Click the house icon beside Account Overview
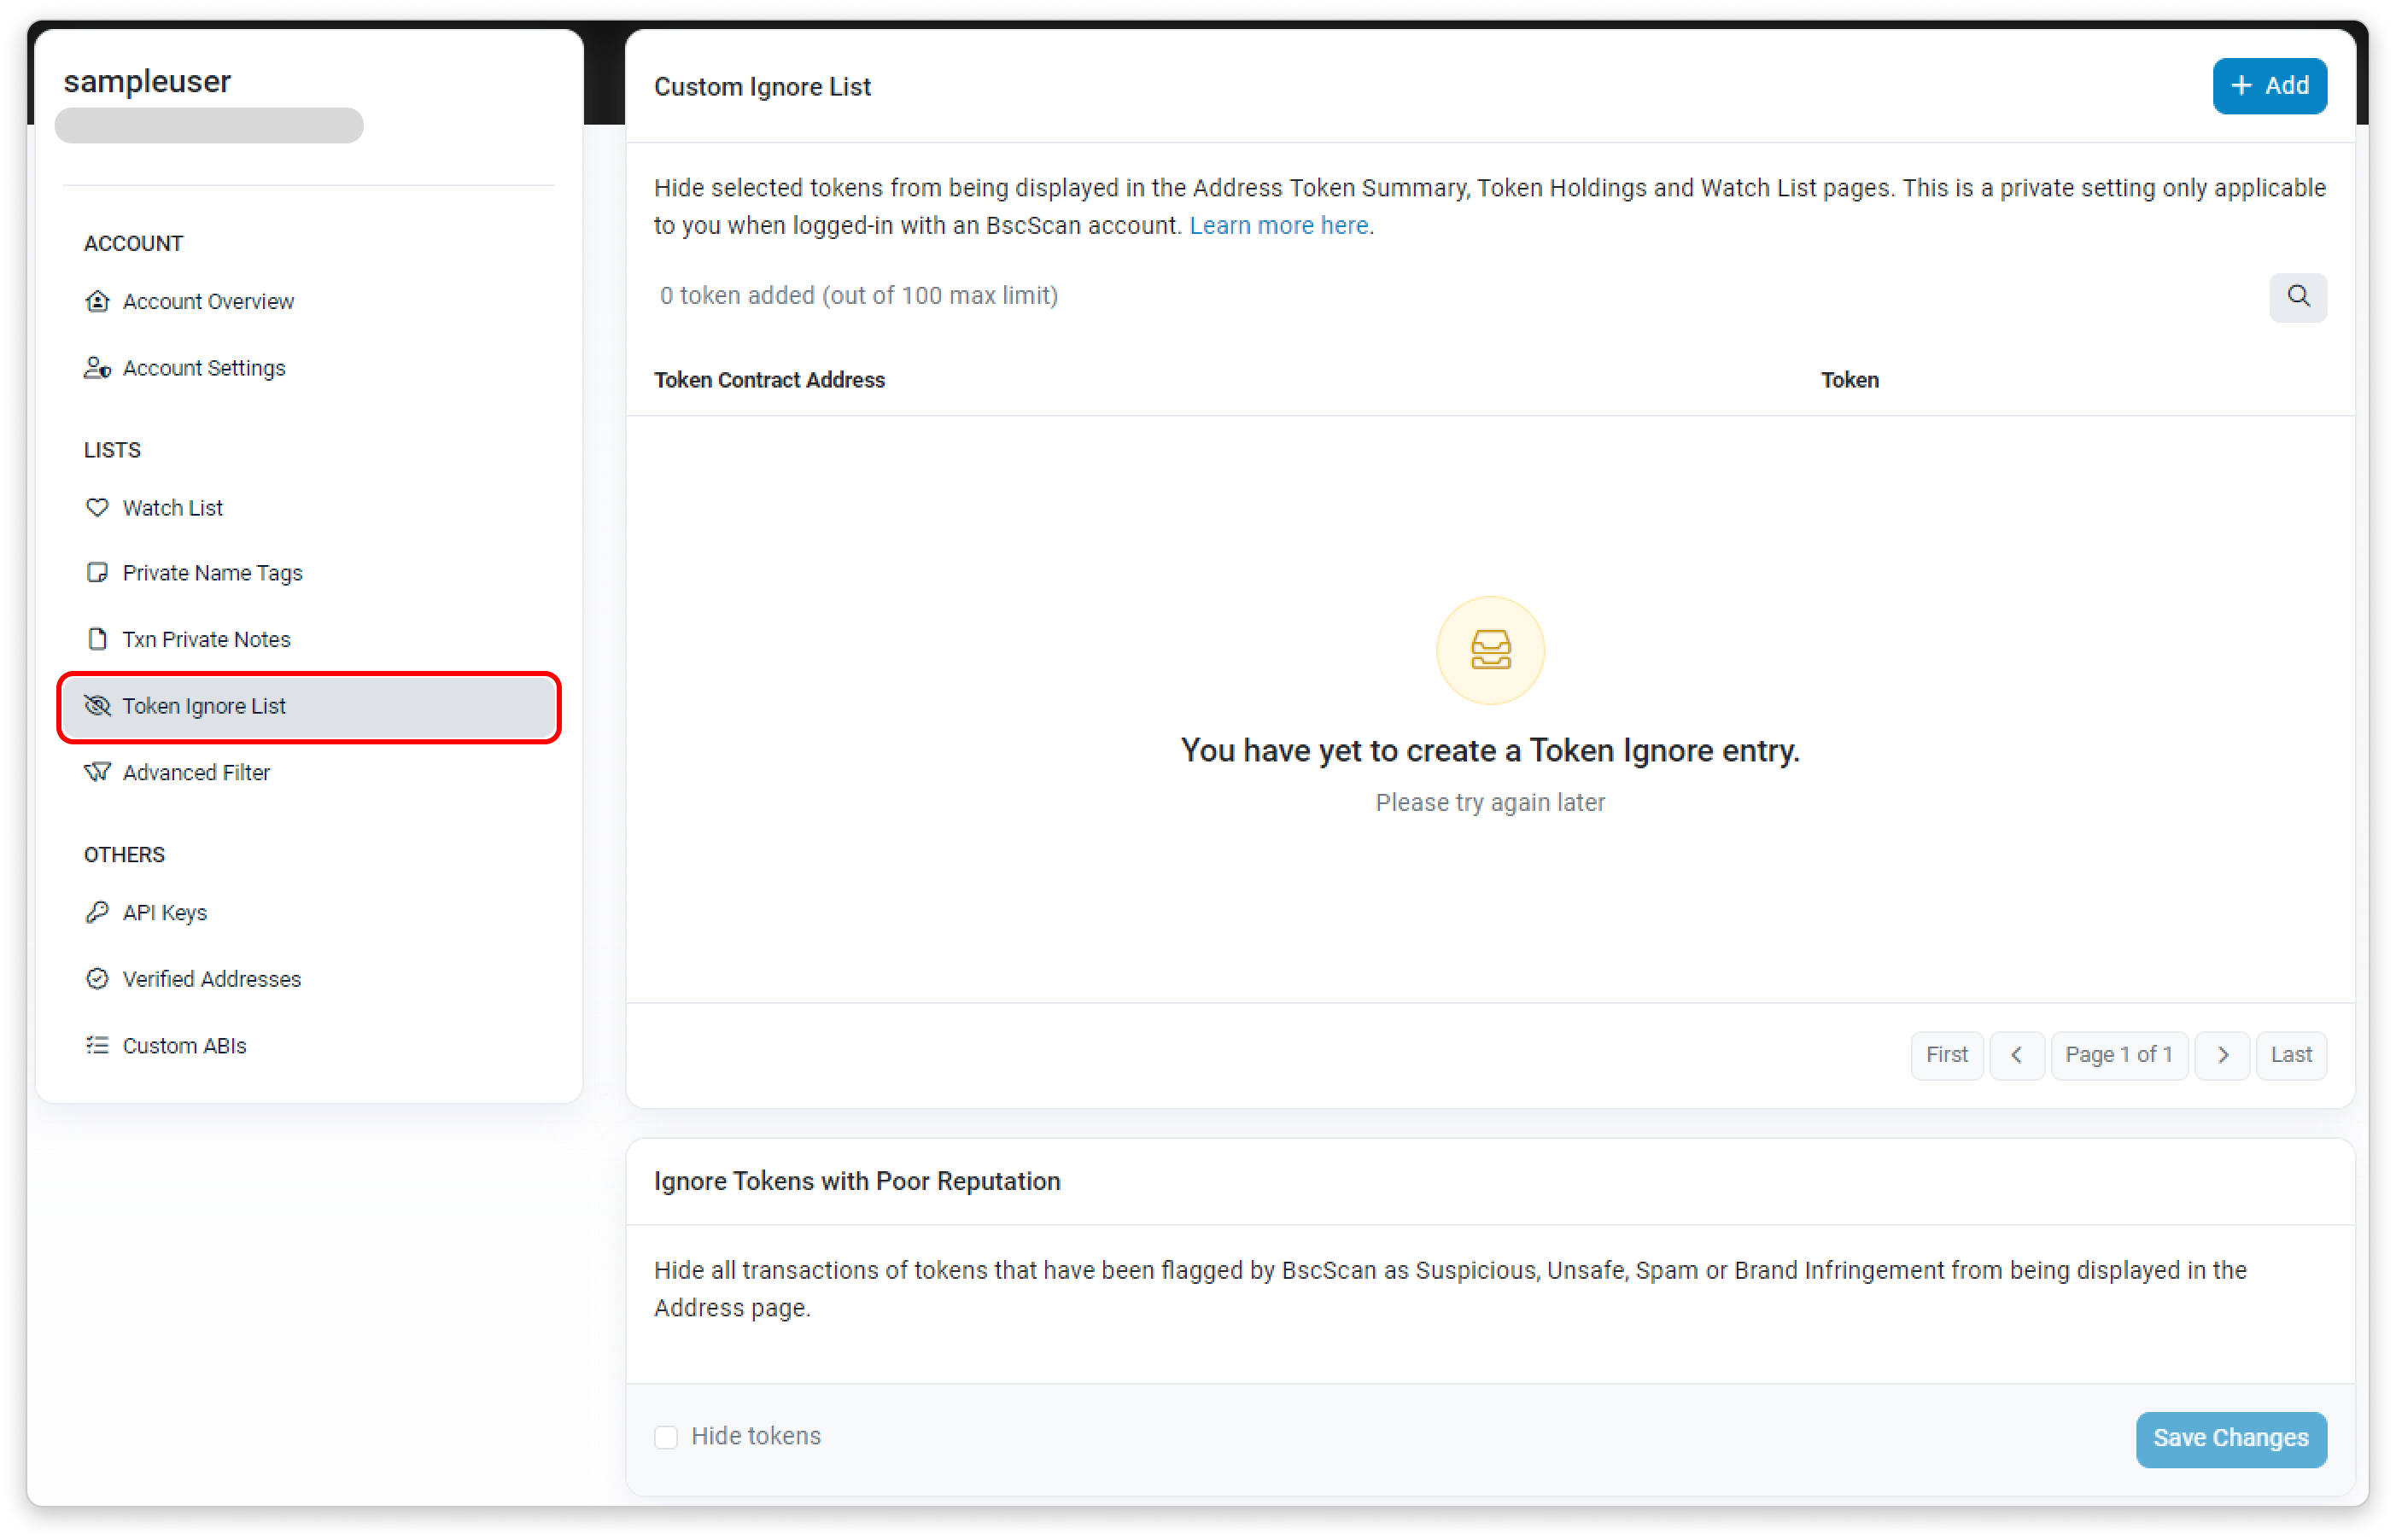Screen dimensions: 2396x1540 (x=97, y=301)
